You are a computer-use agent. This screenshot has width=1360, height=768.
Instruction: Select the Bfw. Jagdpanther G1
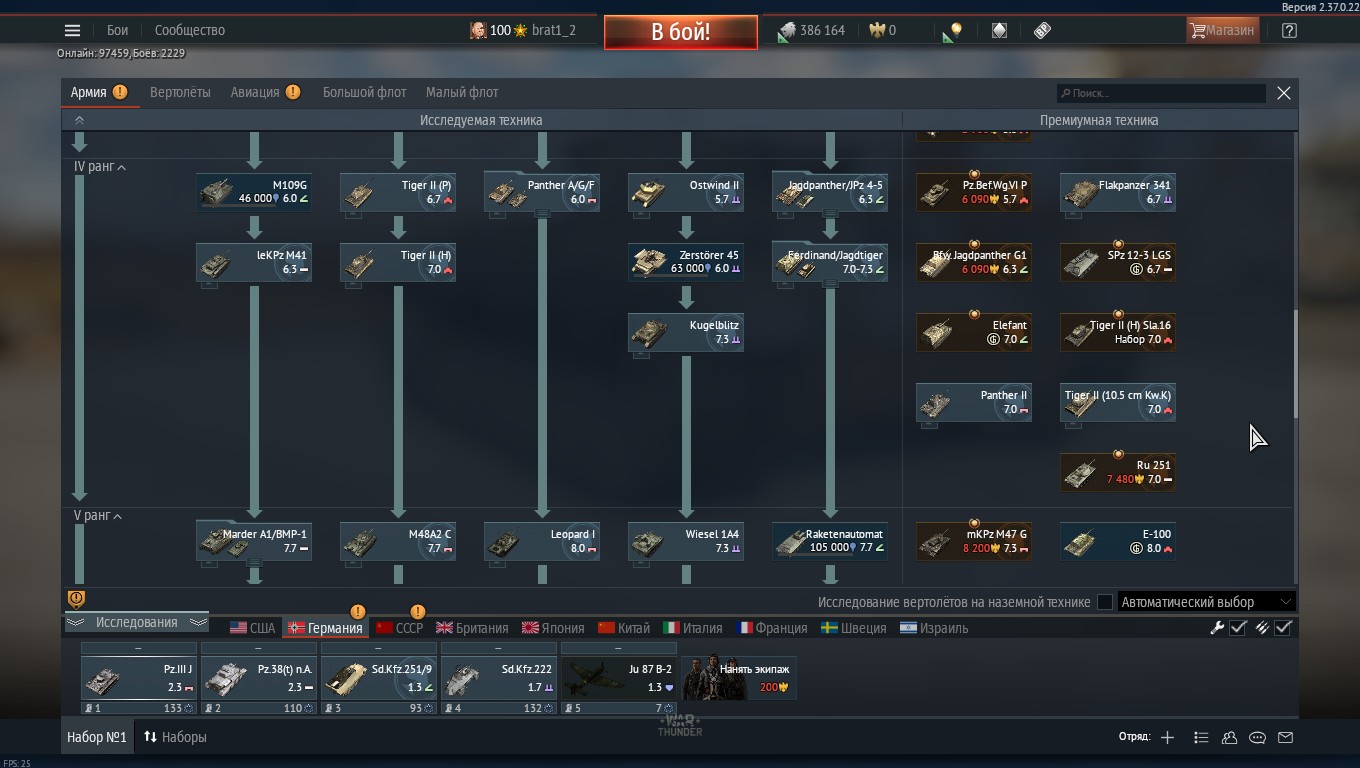click(x=974, y=262)
